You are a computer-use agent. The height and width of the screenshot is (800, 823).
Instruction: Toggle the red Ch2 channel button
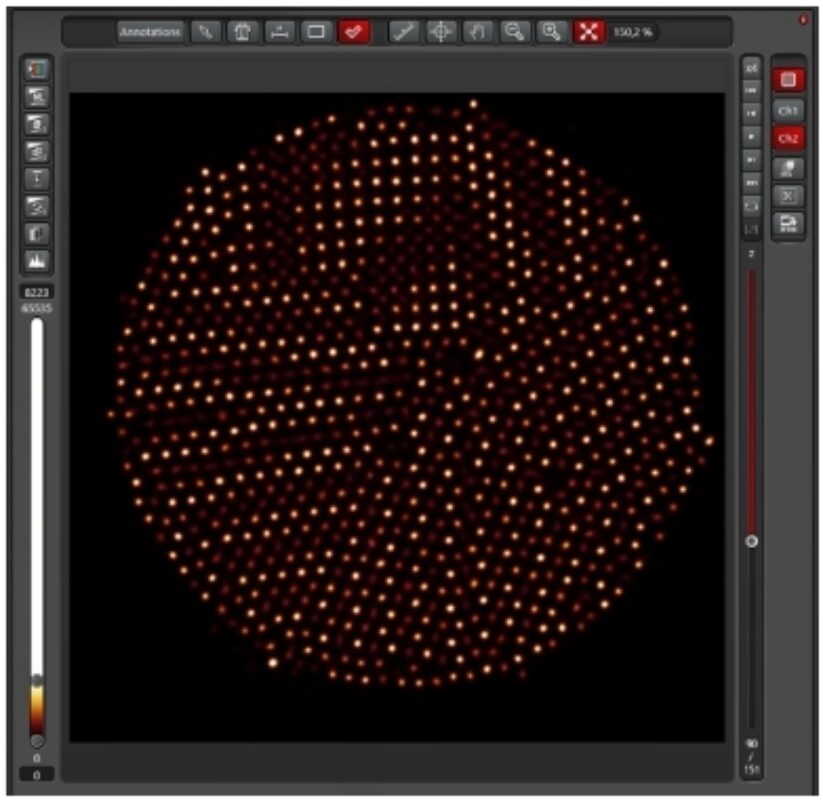pos(788,138)
